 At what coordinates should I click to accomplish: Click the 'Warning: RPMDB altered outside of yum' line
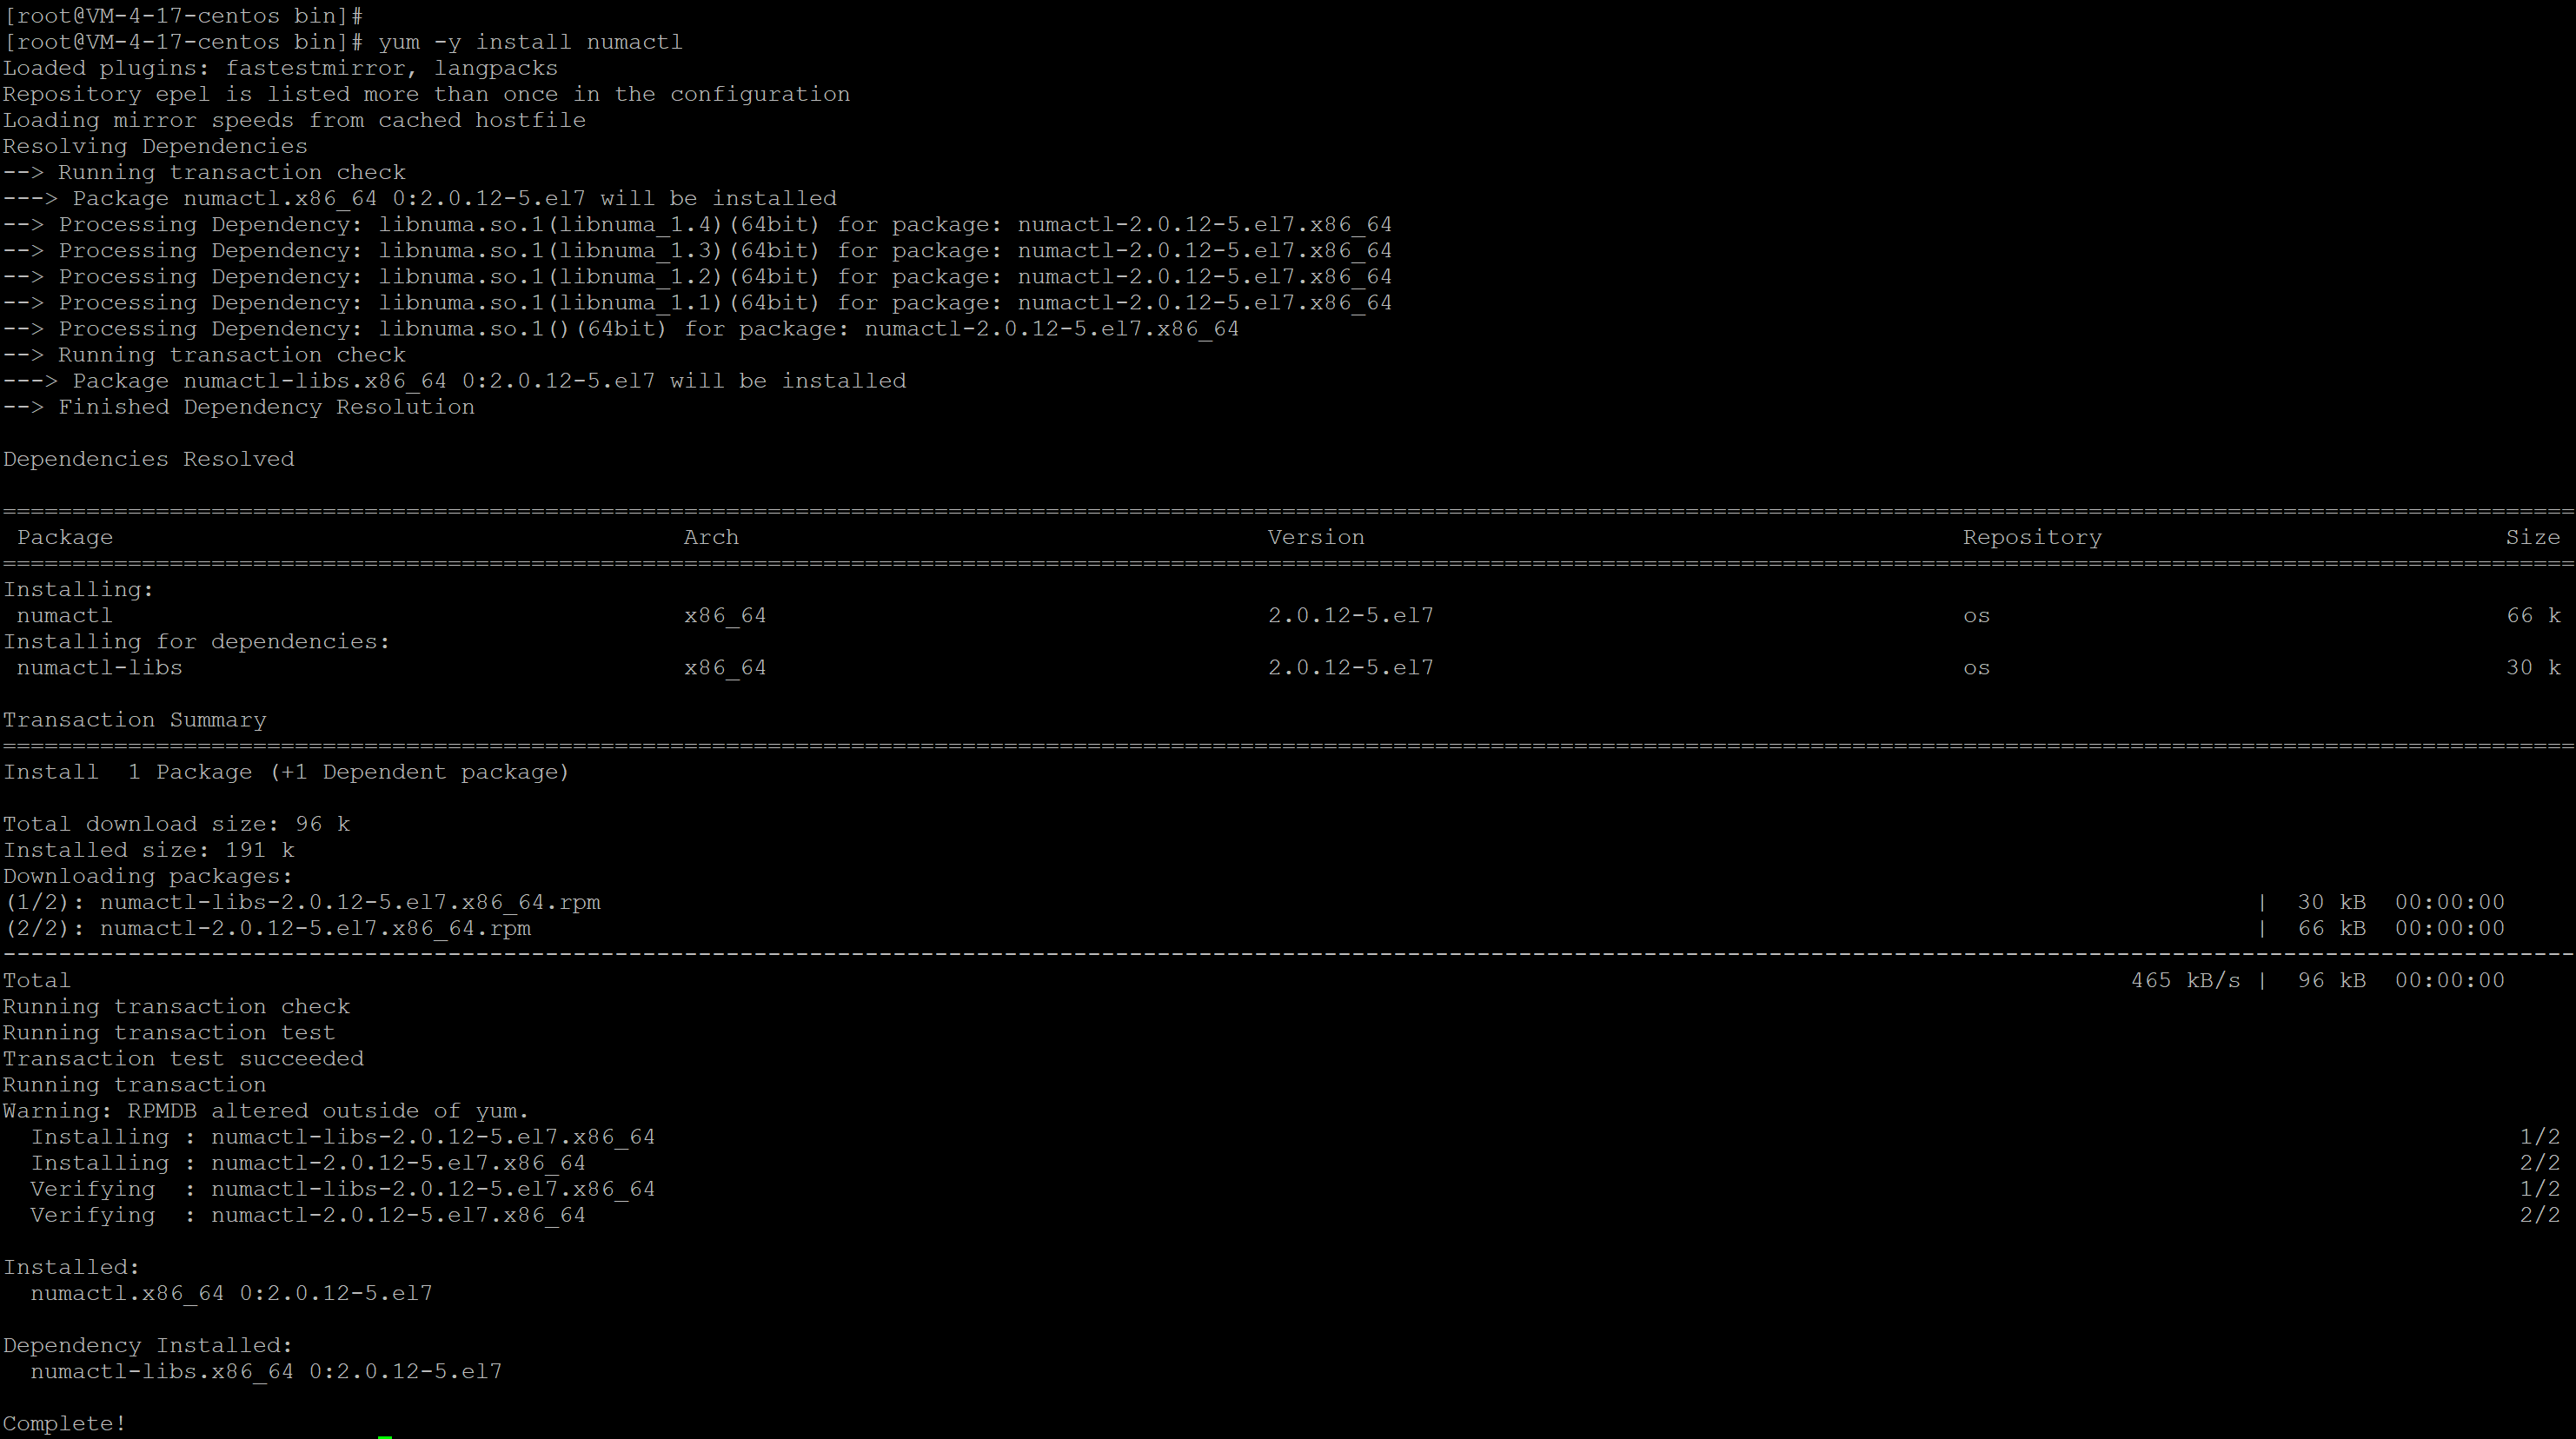(x=266, y=1111)
